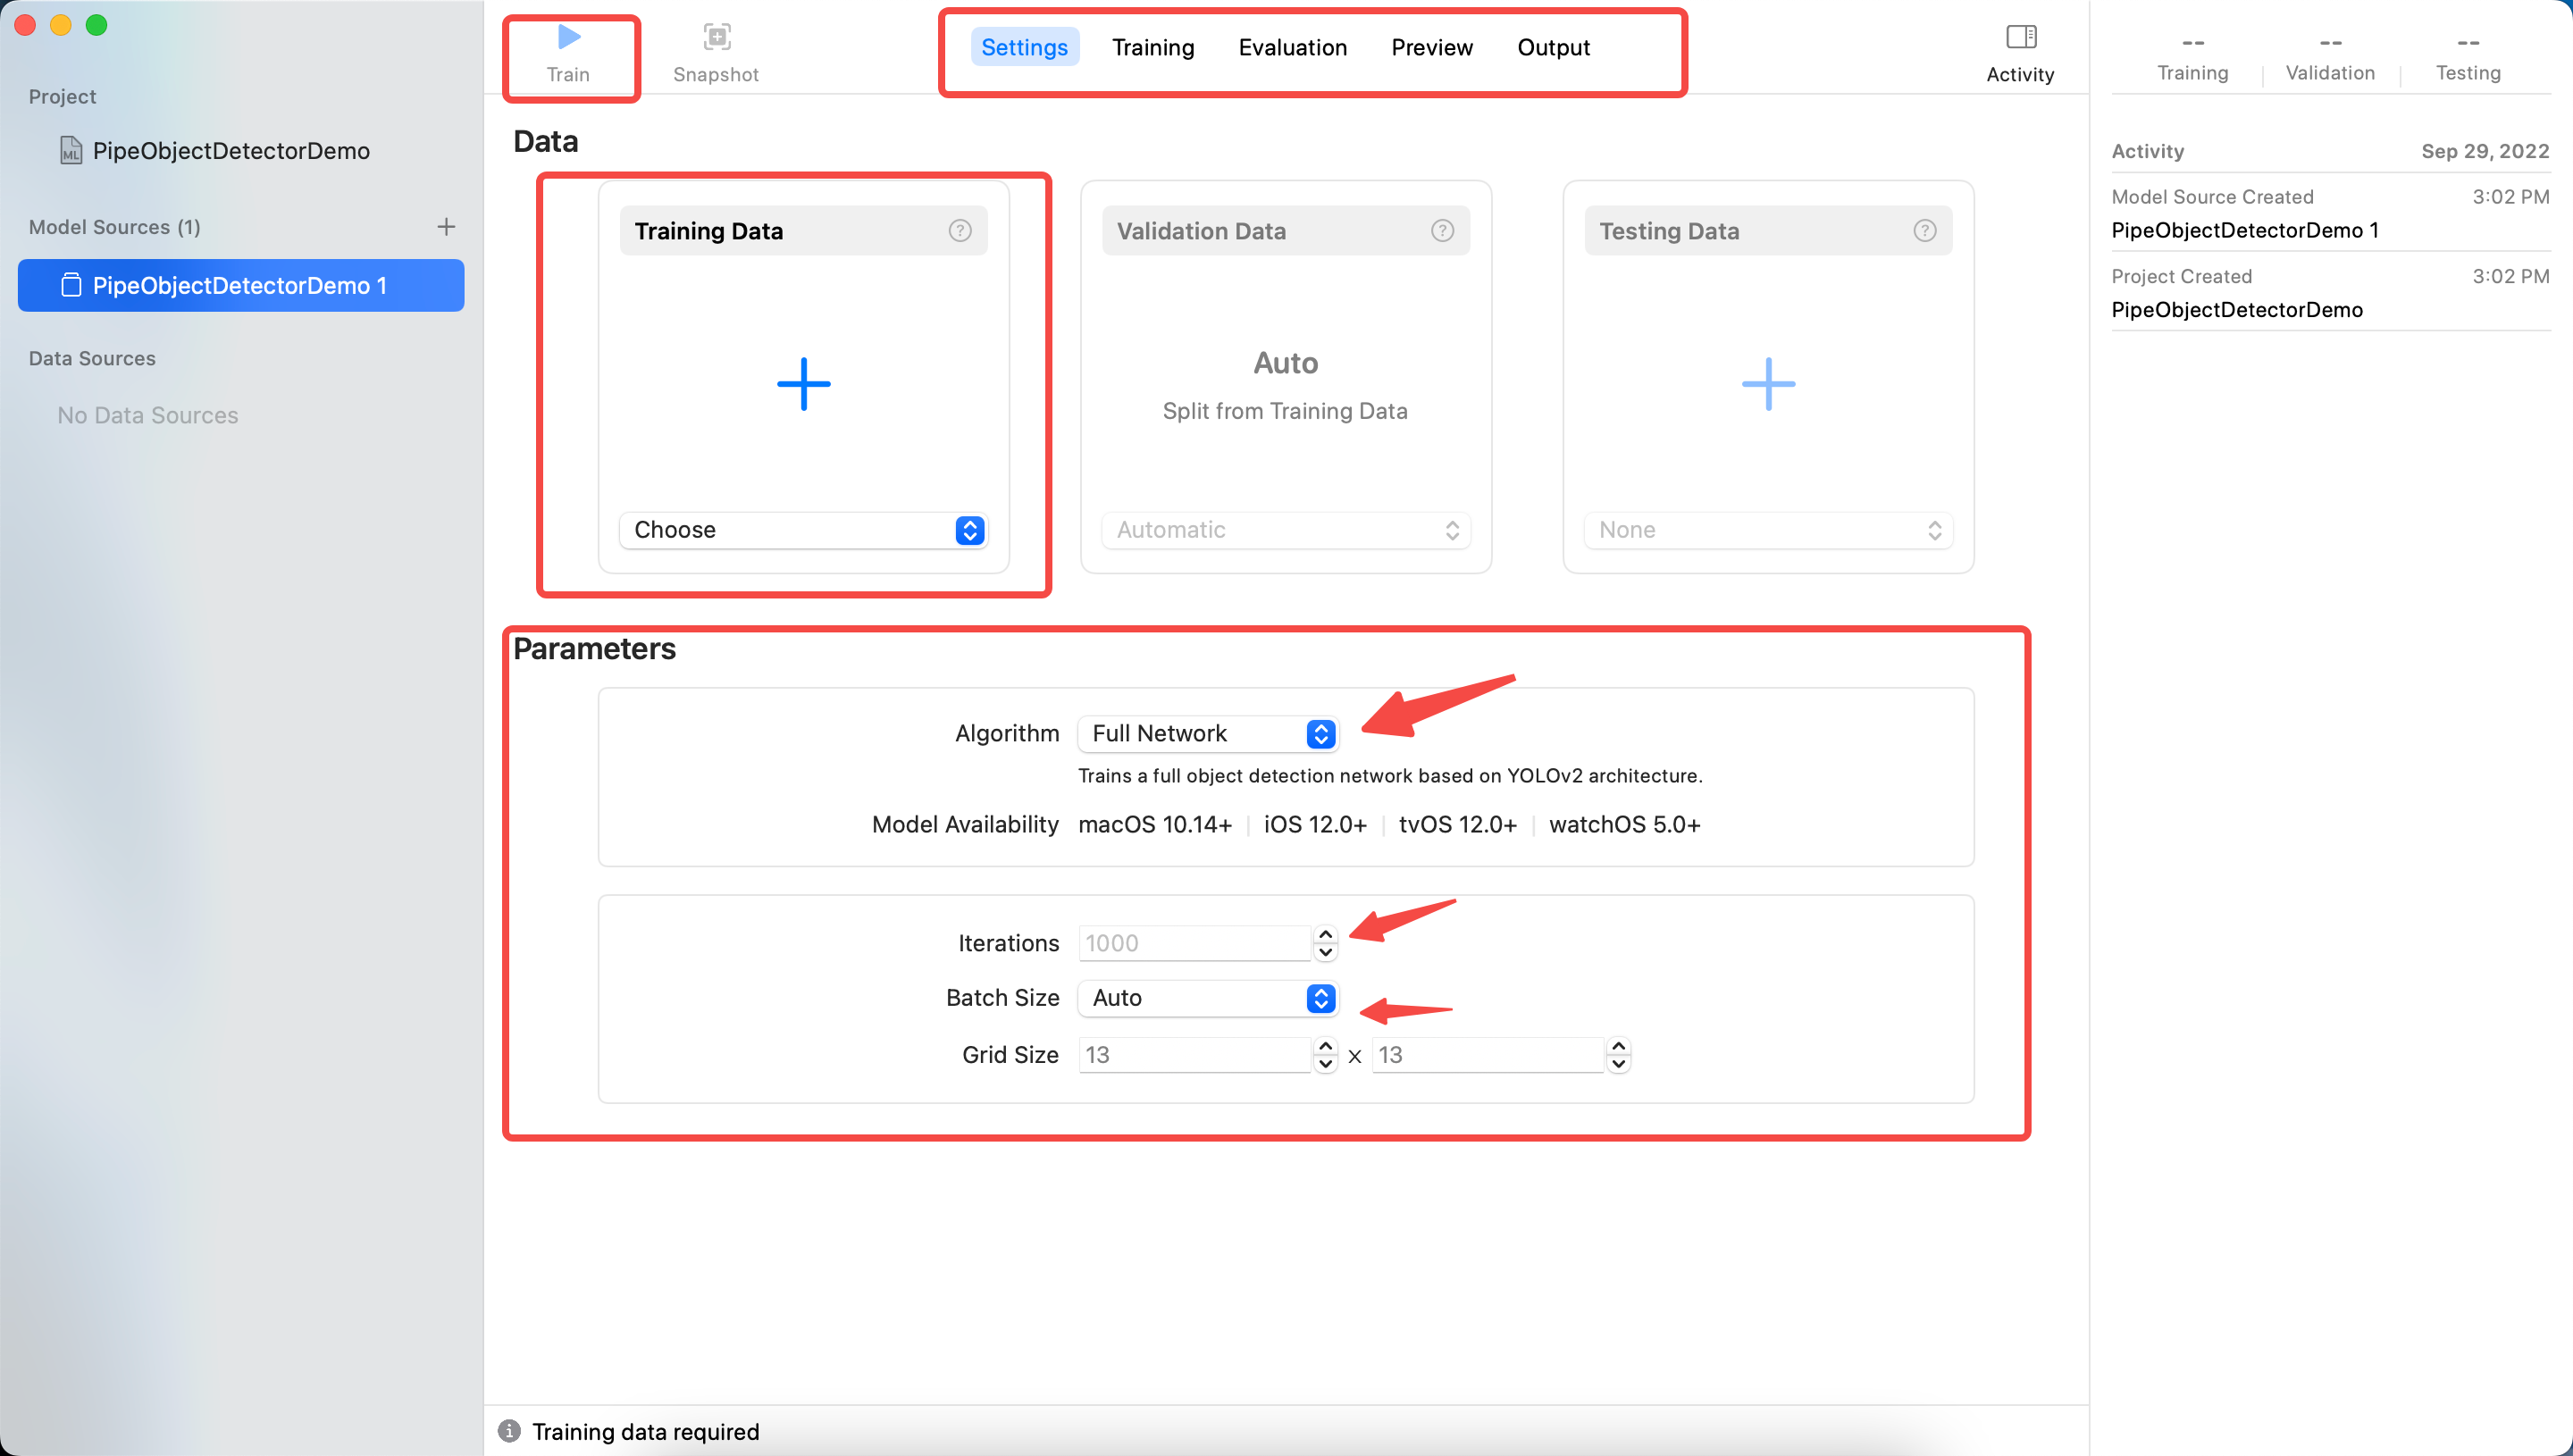Screen dimensions: 2573x1456
Task: Click Validation Data help icon
Action: 1442,231
